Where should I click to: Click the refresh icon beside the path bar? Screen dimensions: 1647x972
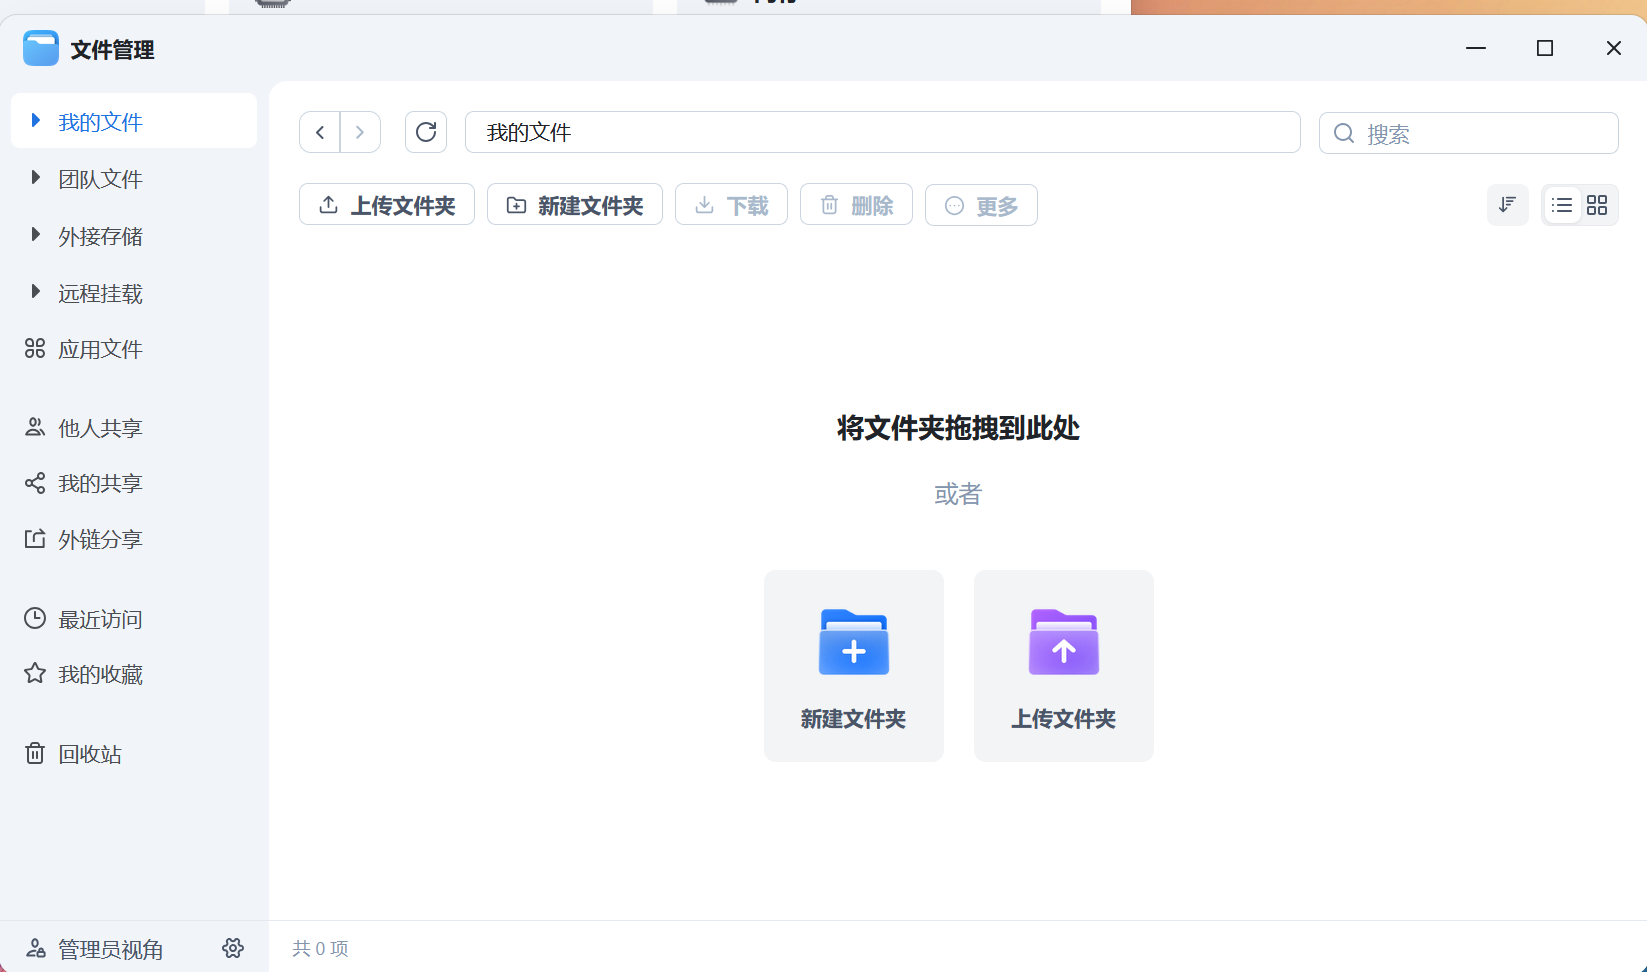[x=426, y=132]
